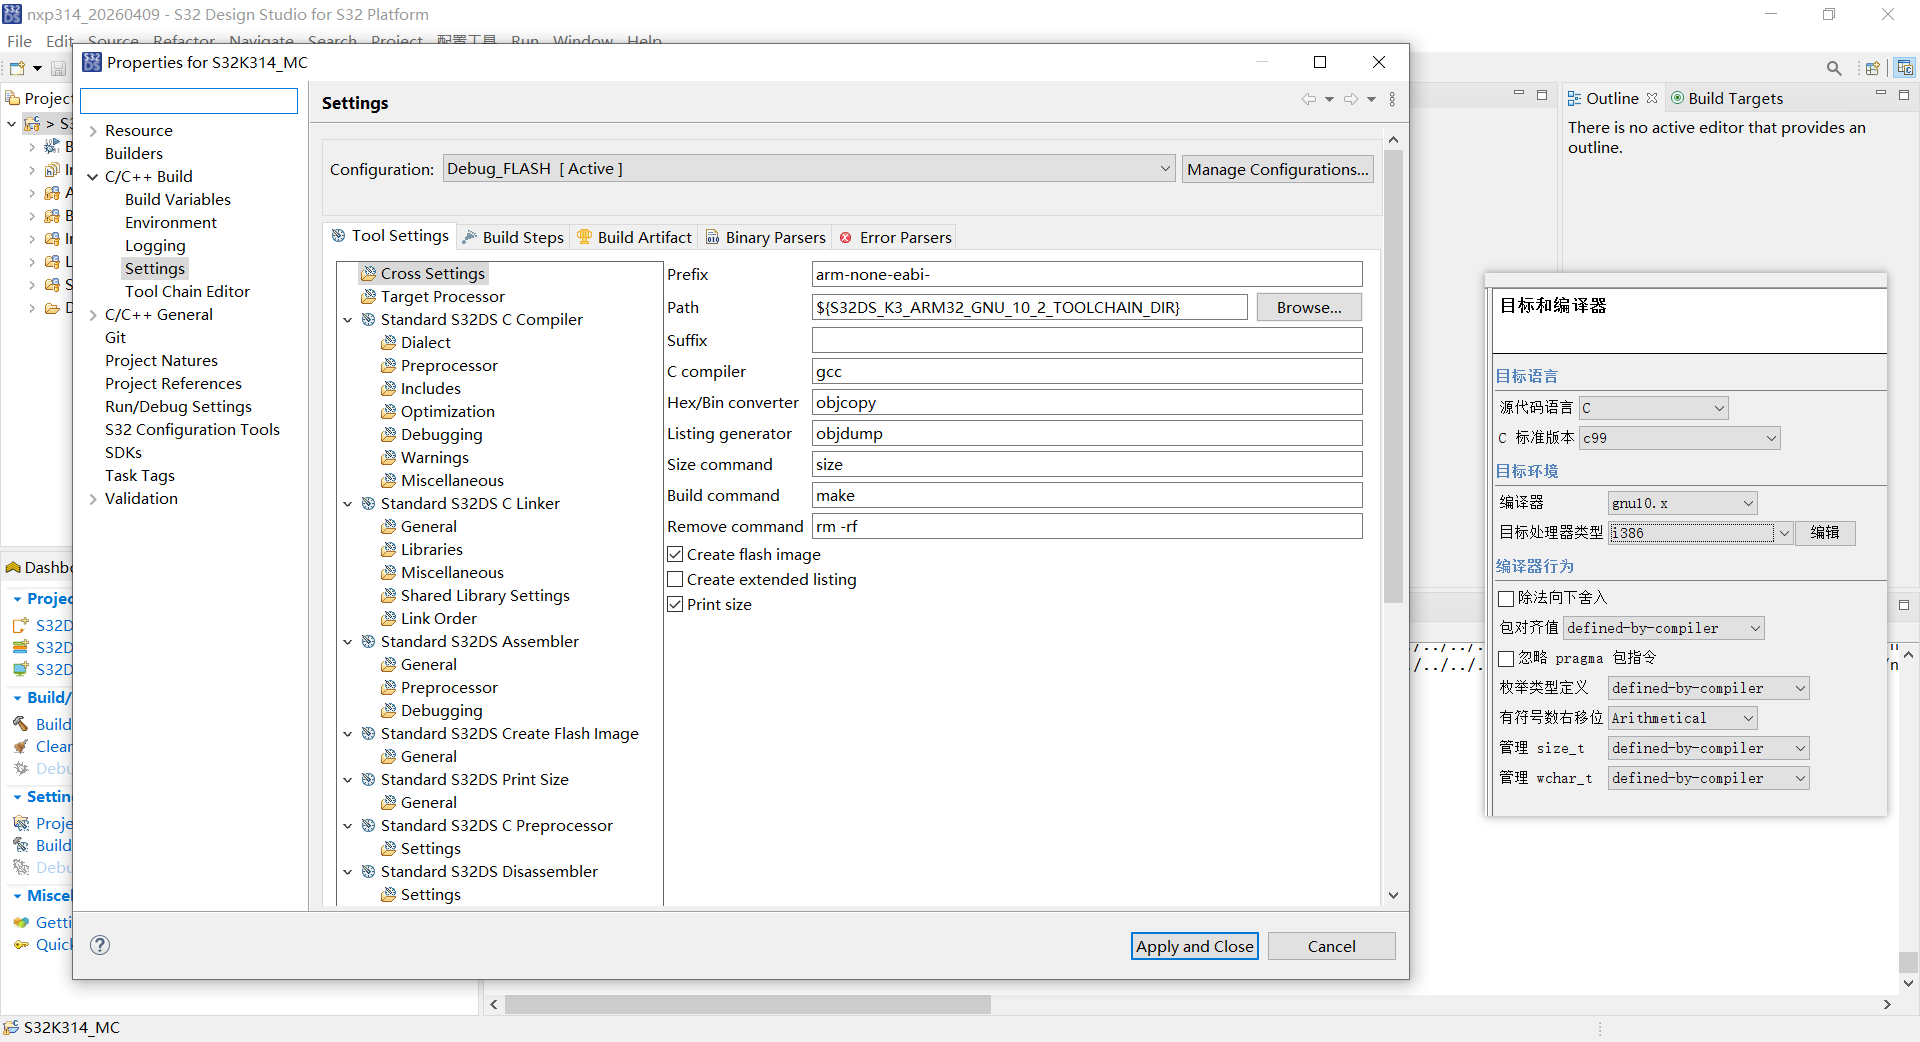
Task: Toggle Print size checkbox
Action: pos(675,604)
